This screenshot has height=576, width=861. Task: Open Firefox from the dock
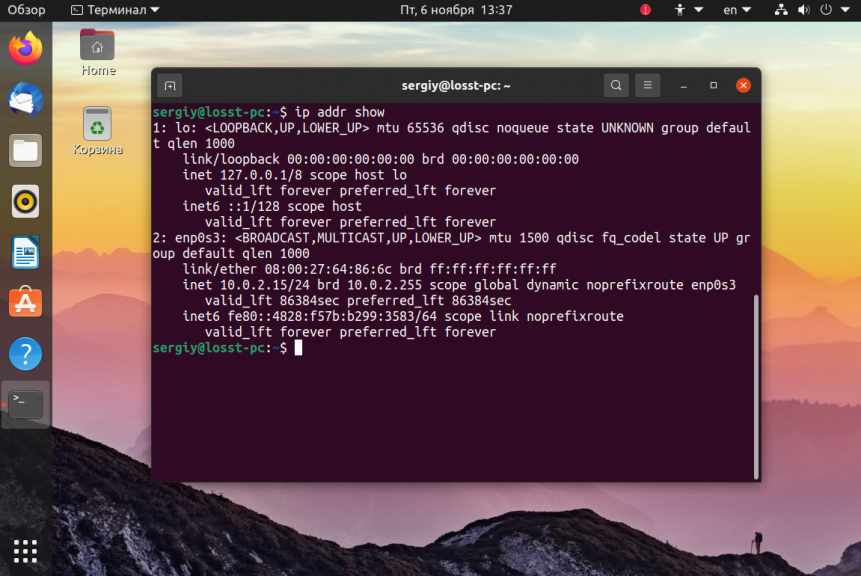coord(23,46)
